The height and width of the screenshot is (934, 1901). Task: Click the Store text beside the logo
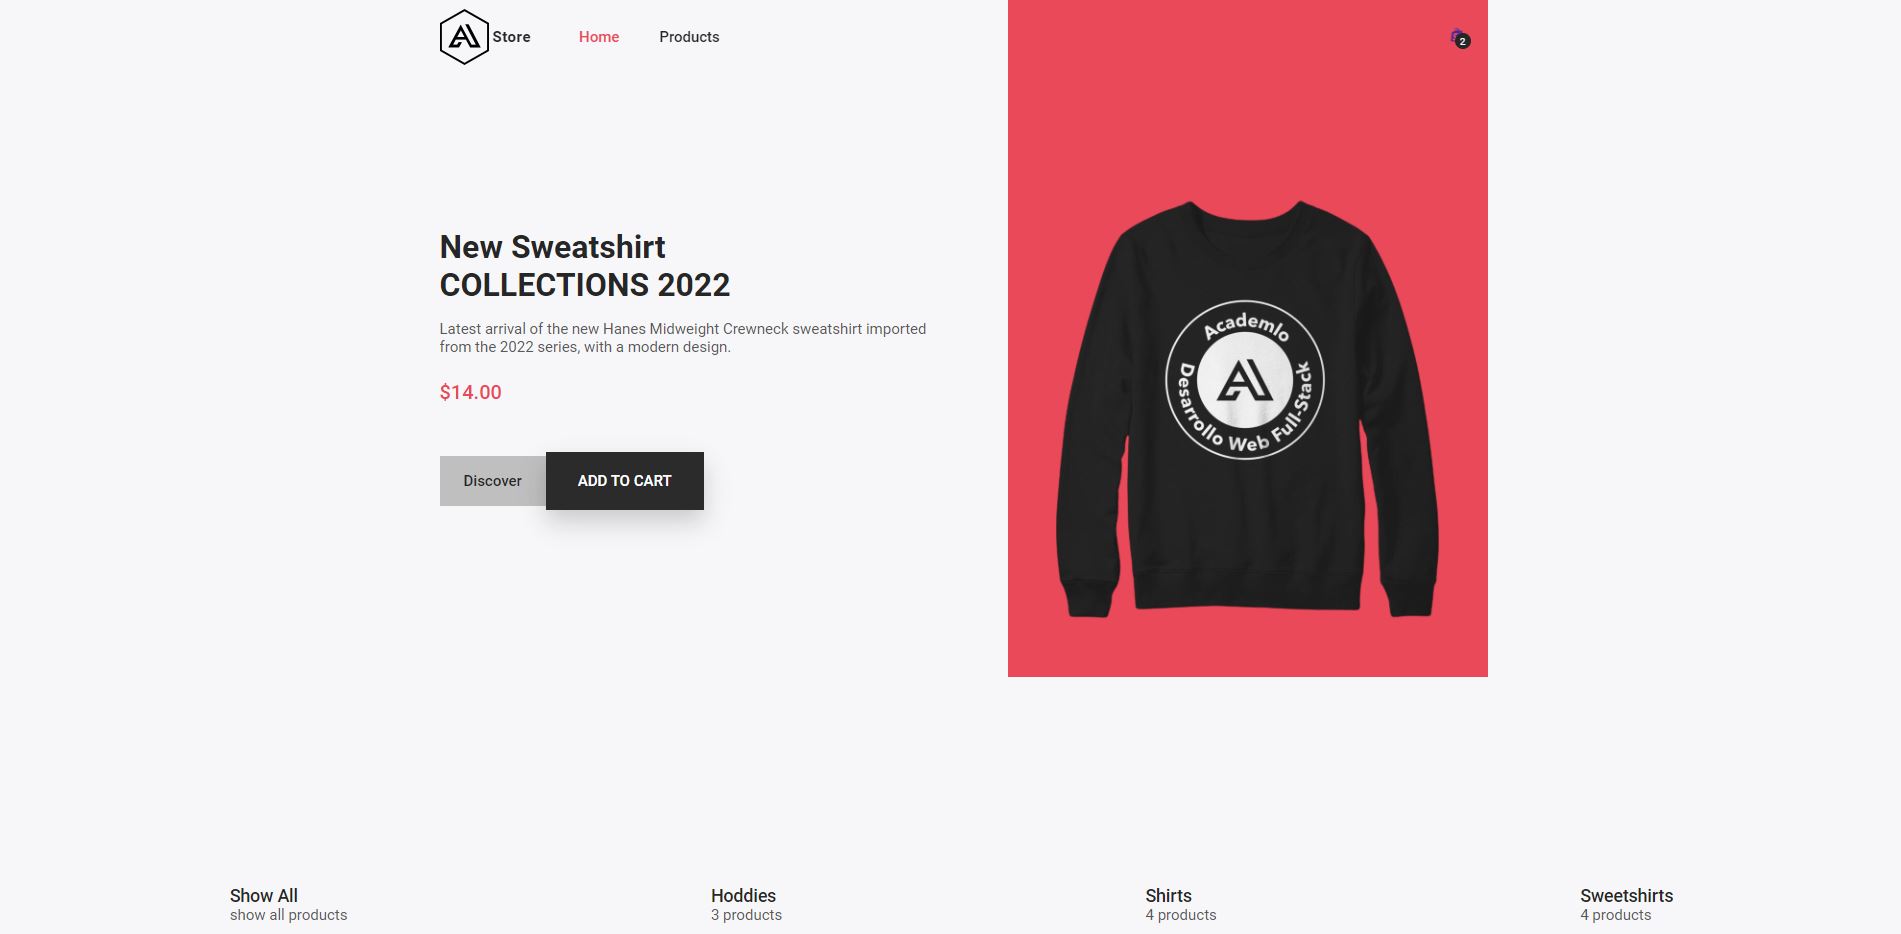[511, 37]
